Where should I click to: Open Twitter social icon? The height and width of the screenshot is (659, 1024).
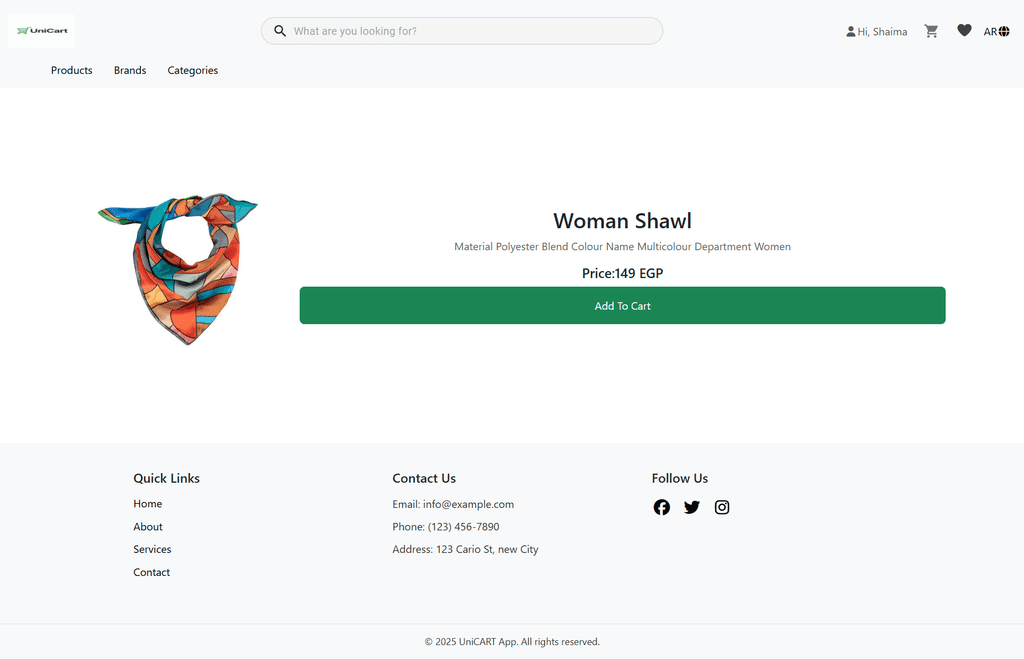(692, 507)
